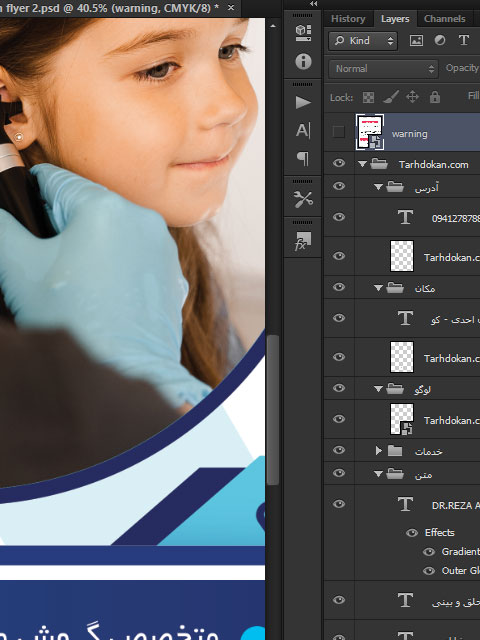This screenshot has height=640, width=480.
Task: Hide the لوگو group
Action: point(339,388)
